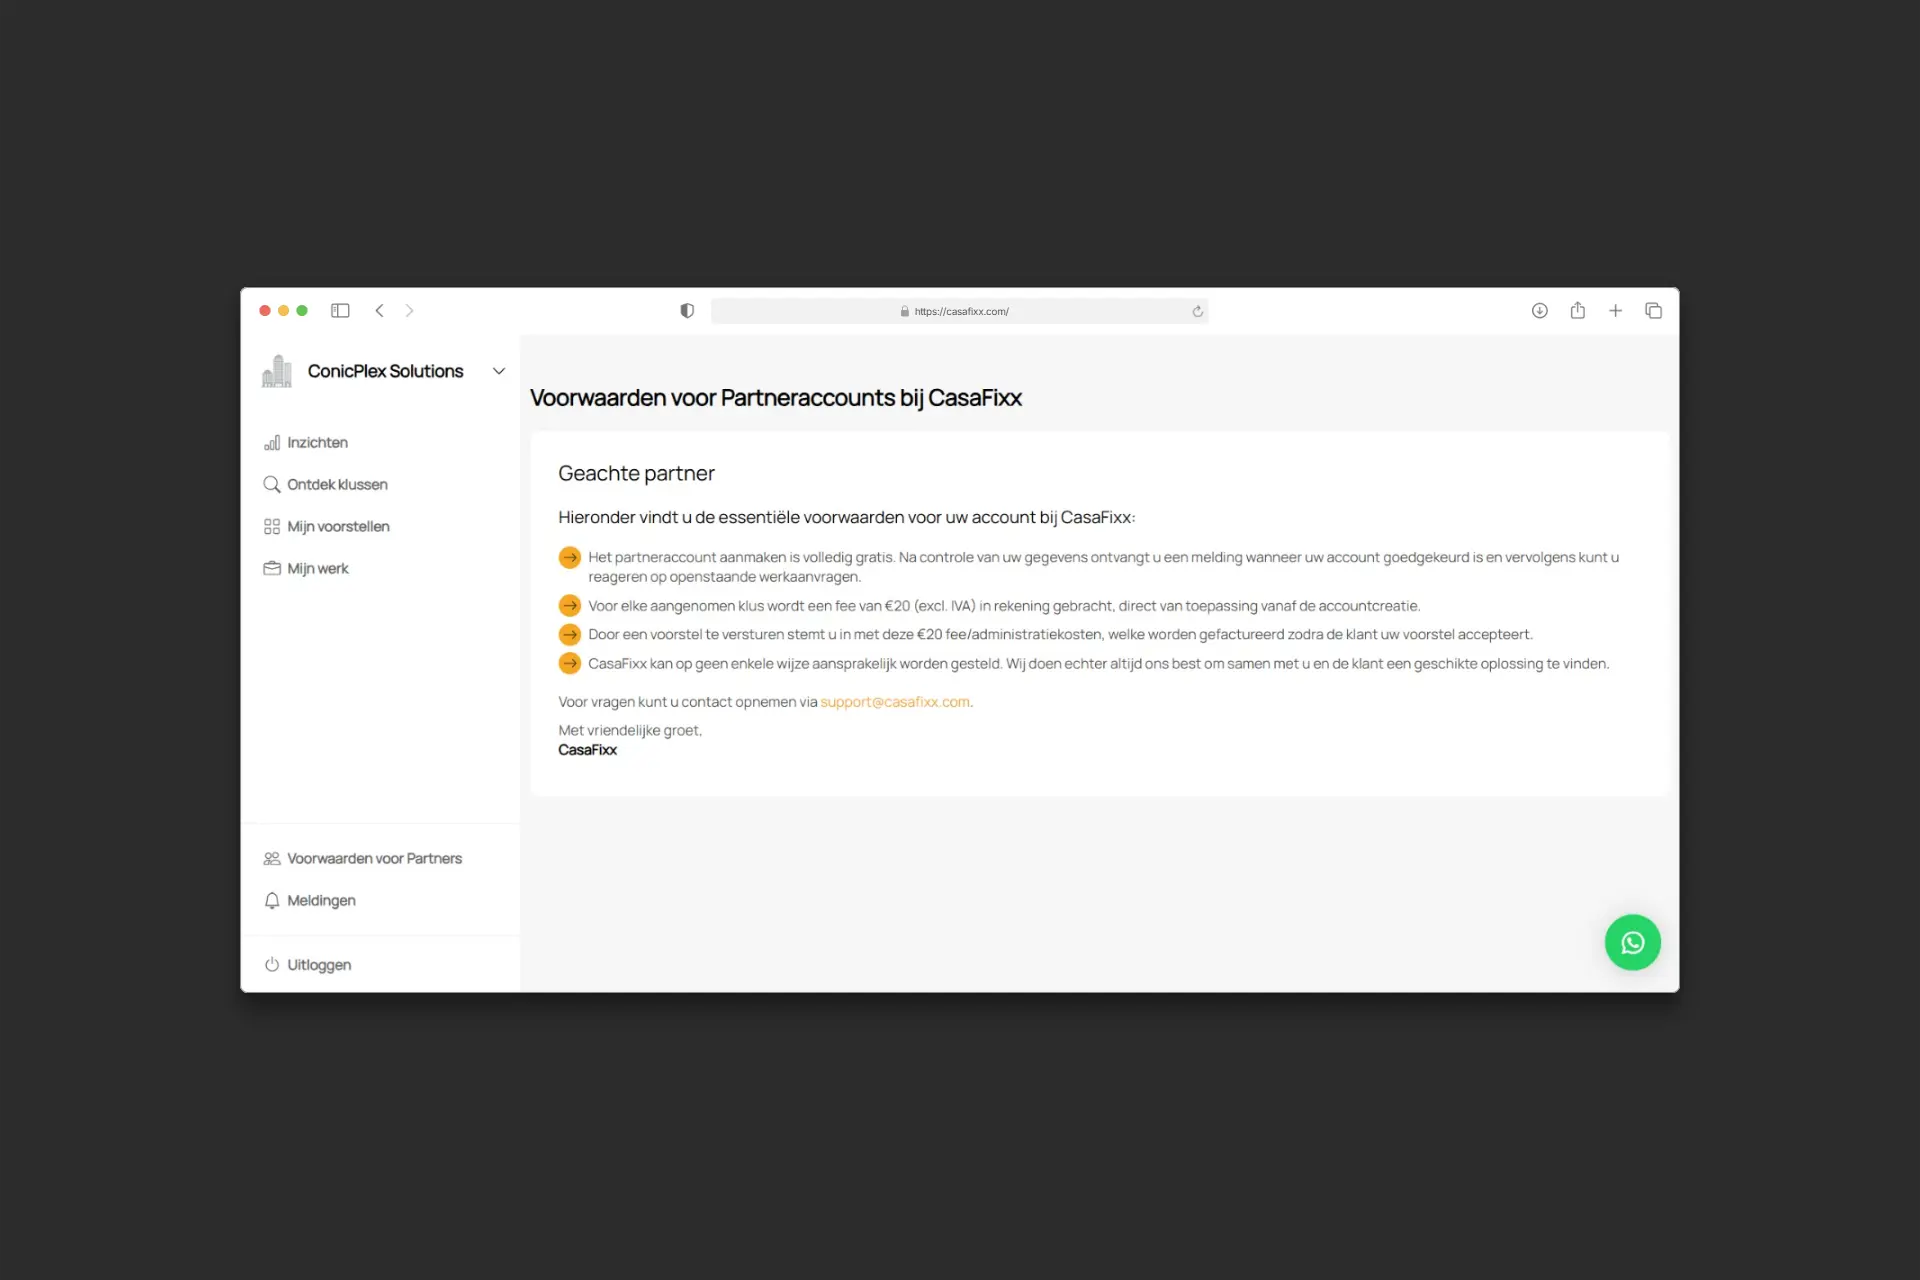The image size is (1920, 1280).
Task: Open browser downloads icon
Action: point(1539,311)
